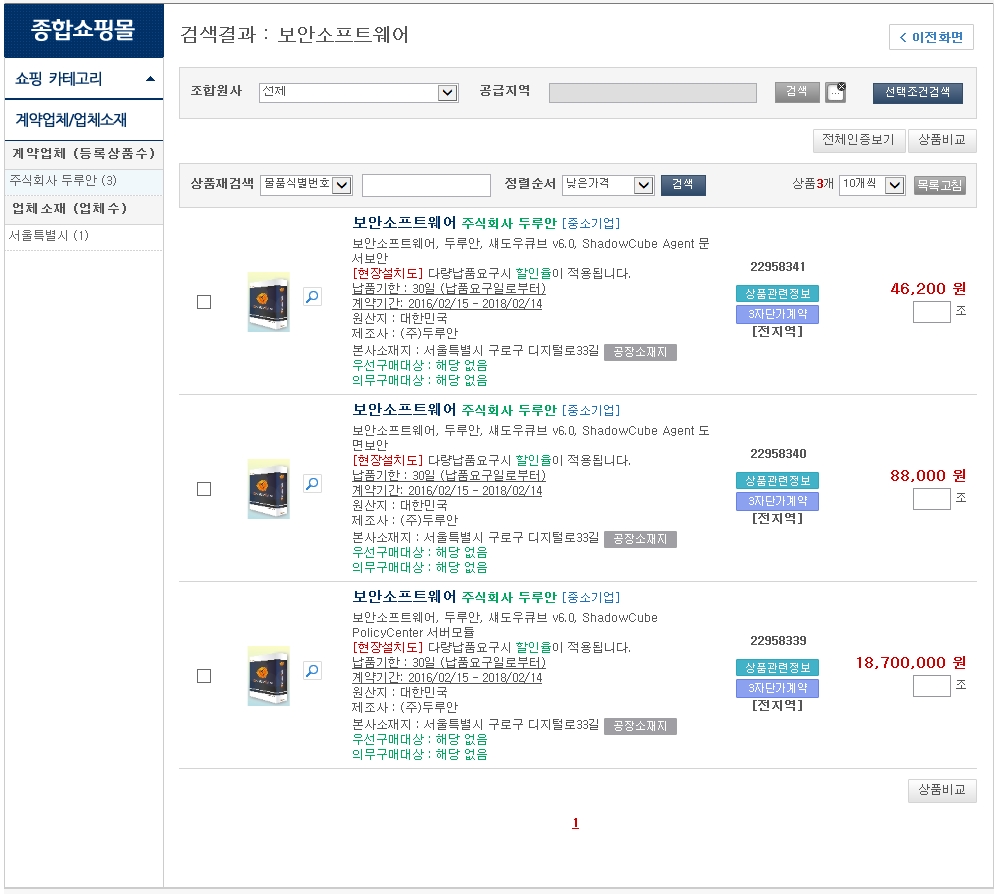Image resolution: width=1001 pixels, height=894 pixels.
Task: Expand the 10개씩 items-per-page dropdown
Action: tap(894, 185)
